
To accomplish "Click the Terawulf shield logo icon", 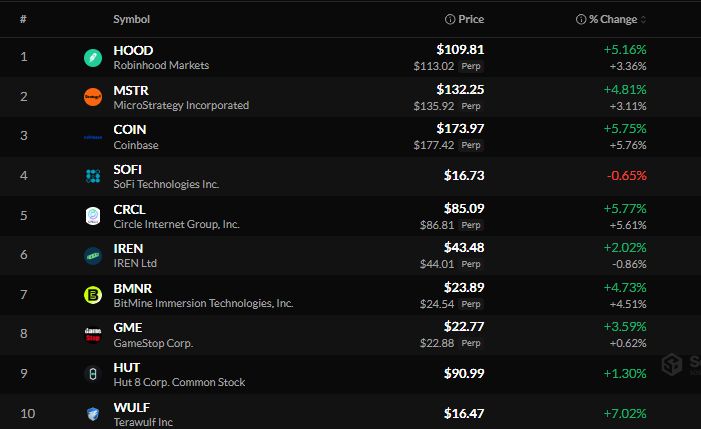I will click(x=93, y=414).
